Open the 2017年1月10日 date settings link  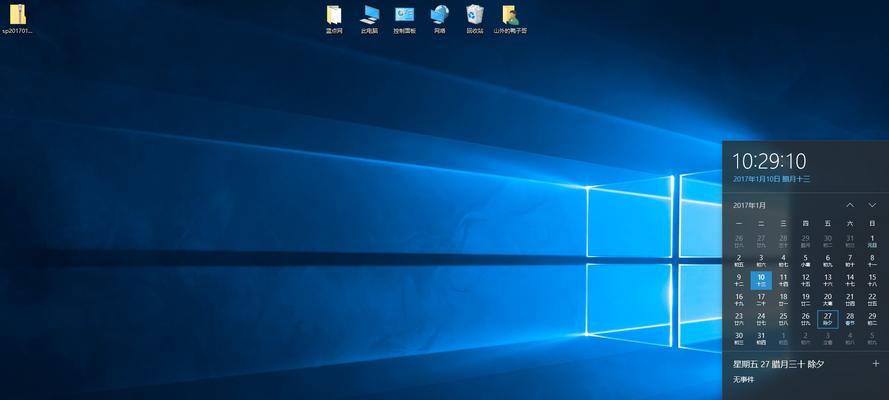(x=771, y=179)
